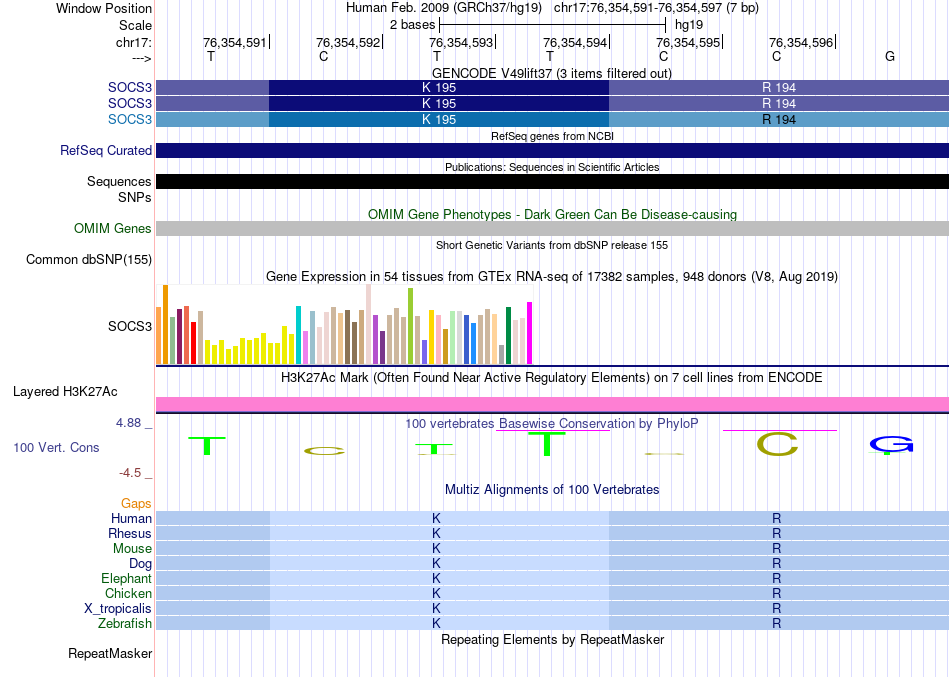Click the Common dbSNP(155) track label
Image resolution: width=950 pixels, height=677 pixels.
(x=89, y=259)
